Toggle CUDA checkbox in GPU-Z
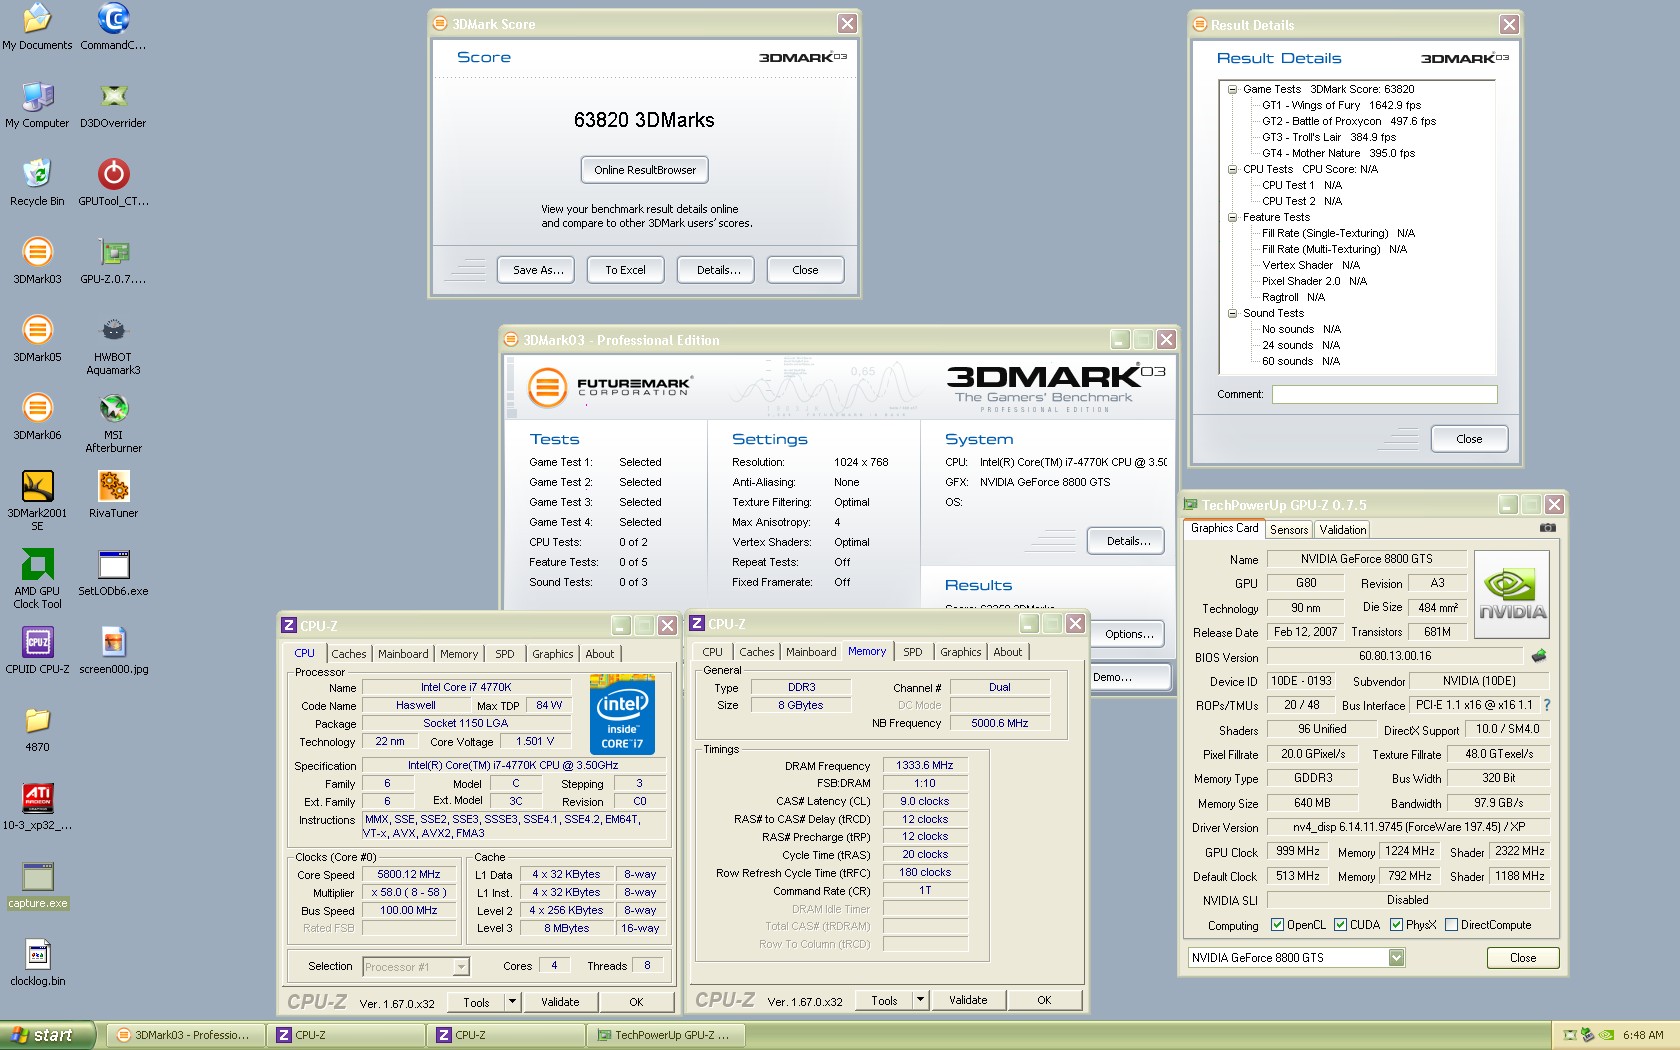This screenshot has height=1050, width=1680. click(x=1340, y=925)
